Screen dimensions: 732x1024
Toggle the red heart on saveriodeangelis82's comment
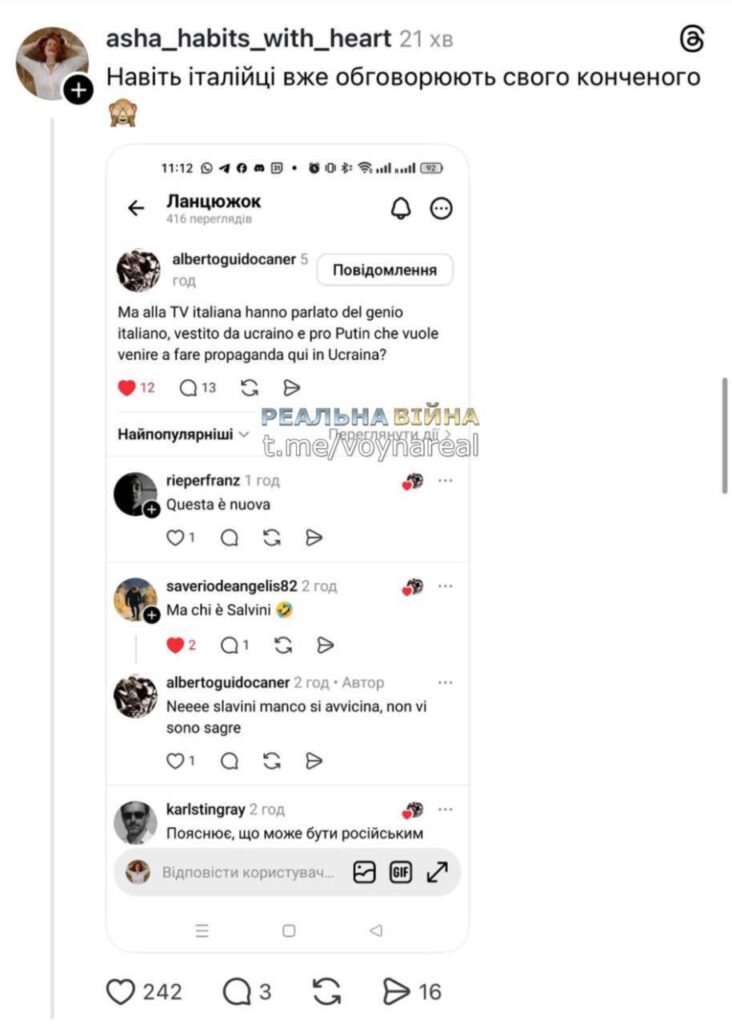point(175,645)
